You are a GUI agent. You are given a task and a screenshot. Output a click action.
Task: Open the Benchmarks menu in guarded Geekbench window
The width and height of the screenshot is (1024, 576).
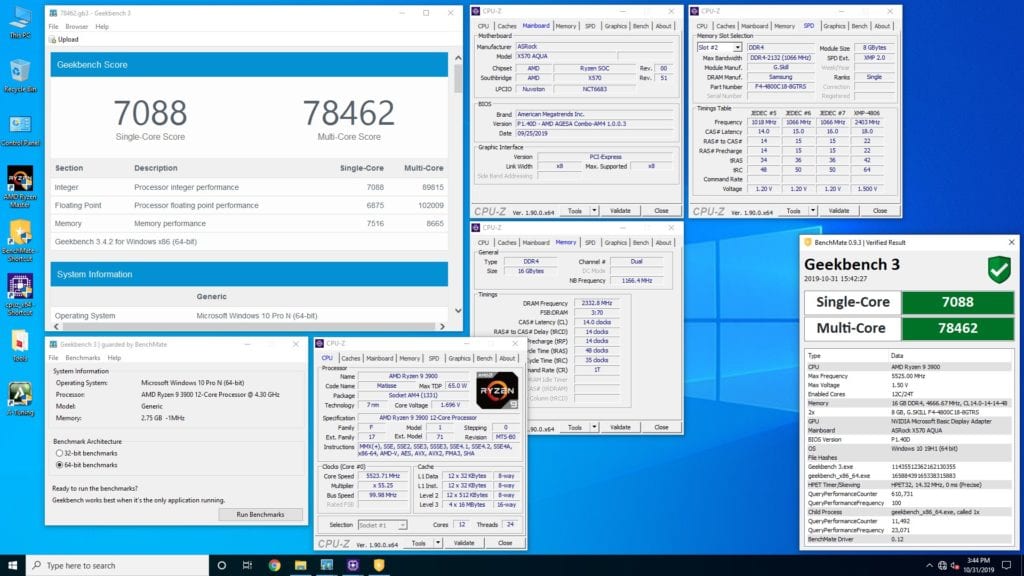pos(83,358)
